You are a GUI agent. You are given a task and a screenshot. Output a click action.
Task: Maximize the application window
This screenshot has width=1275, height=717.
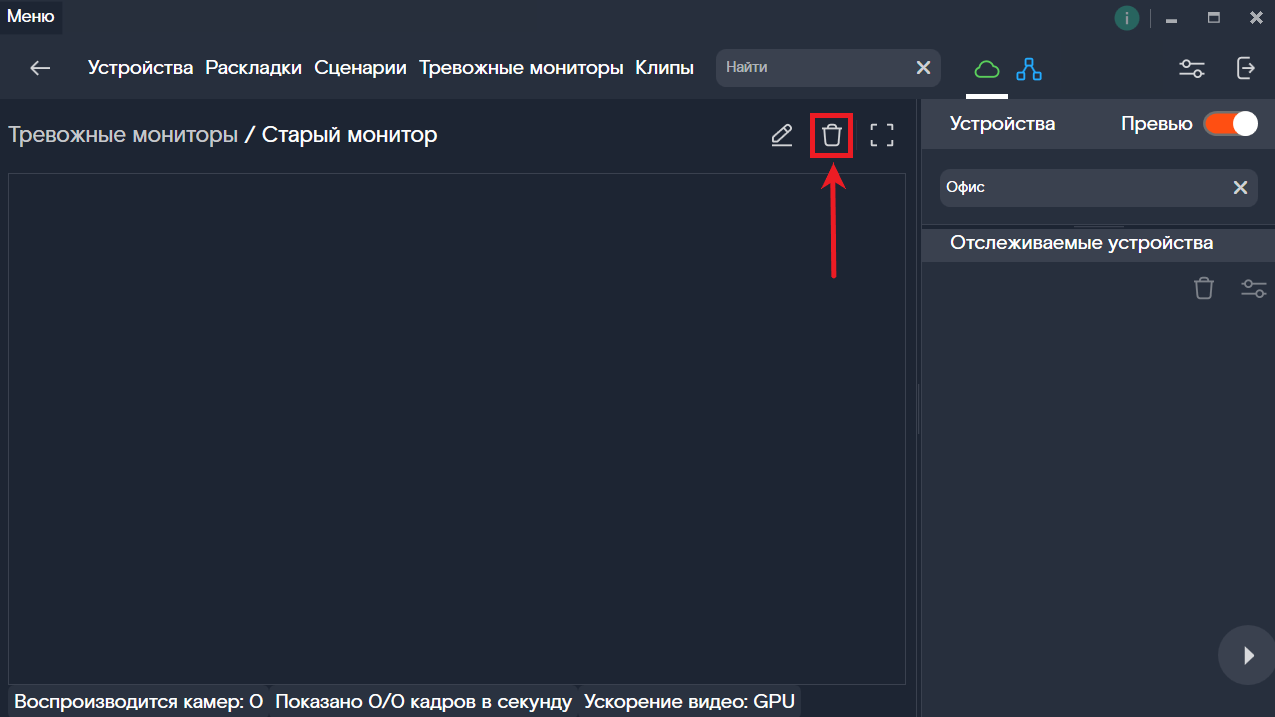[1214, 18]
